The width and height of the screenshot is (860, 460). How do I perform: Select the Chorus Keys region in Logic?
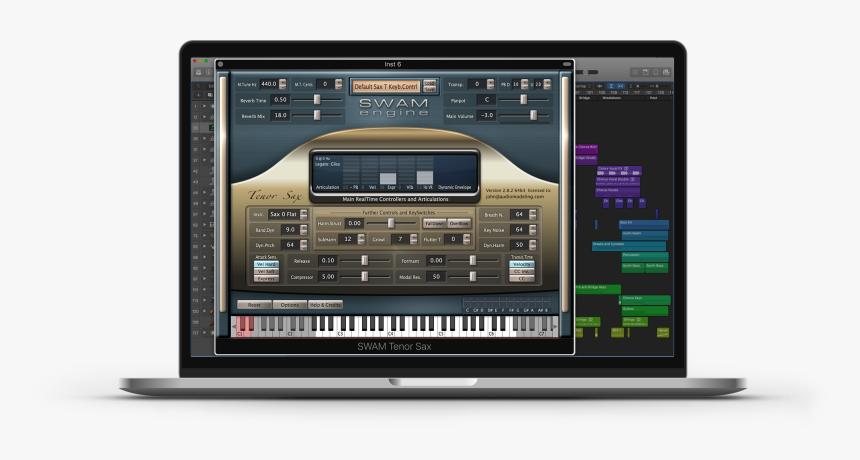(x=645, y=300)
